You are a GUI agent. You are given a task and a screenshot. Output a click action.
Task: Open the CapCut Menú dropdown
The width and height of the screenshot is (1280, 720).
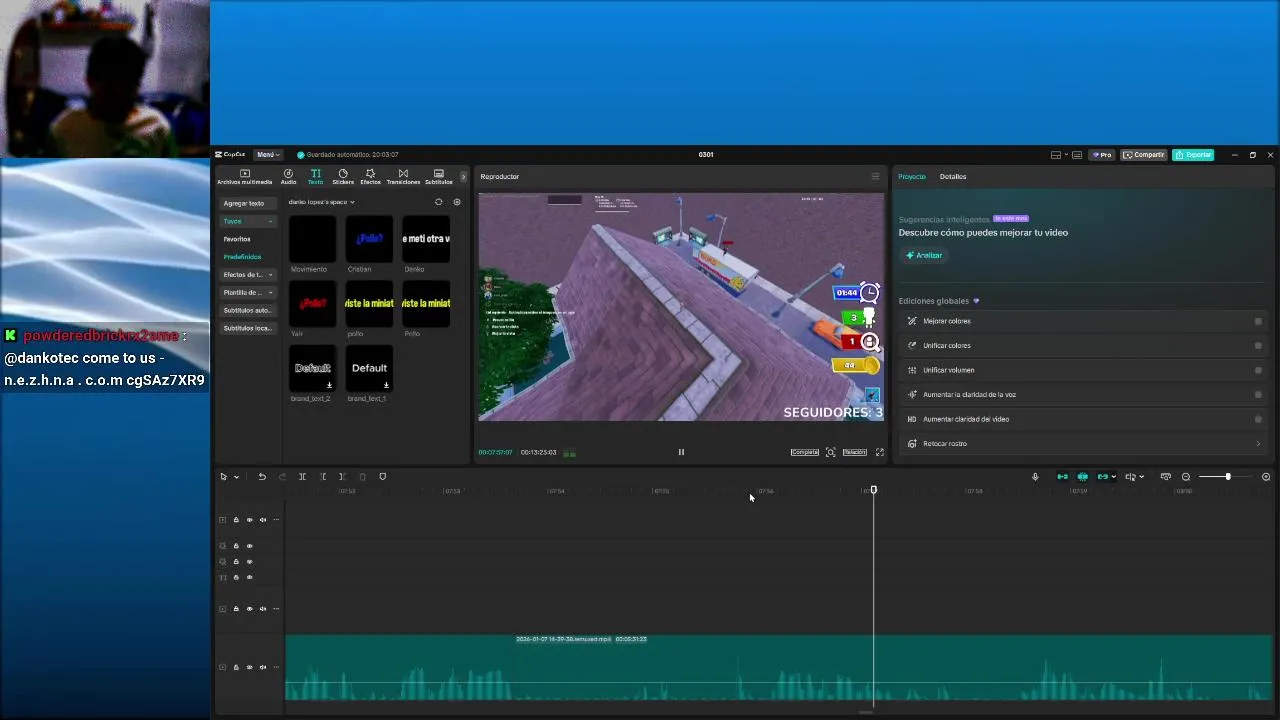coord(267,155)
